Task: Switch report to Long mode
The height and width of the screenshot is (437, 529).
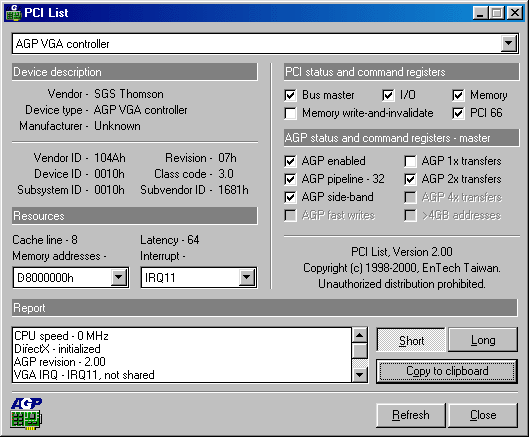Action: point(483,340)
